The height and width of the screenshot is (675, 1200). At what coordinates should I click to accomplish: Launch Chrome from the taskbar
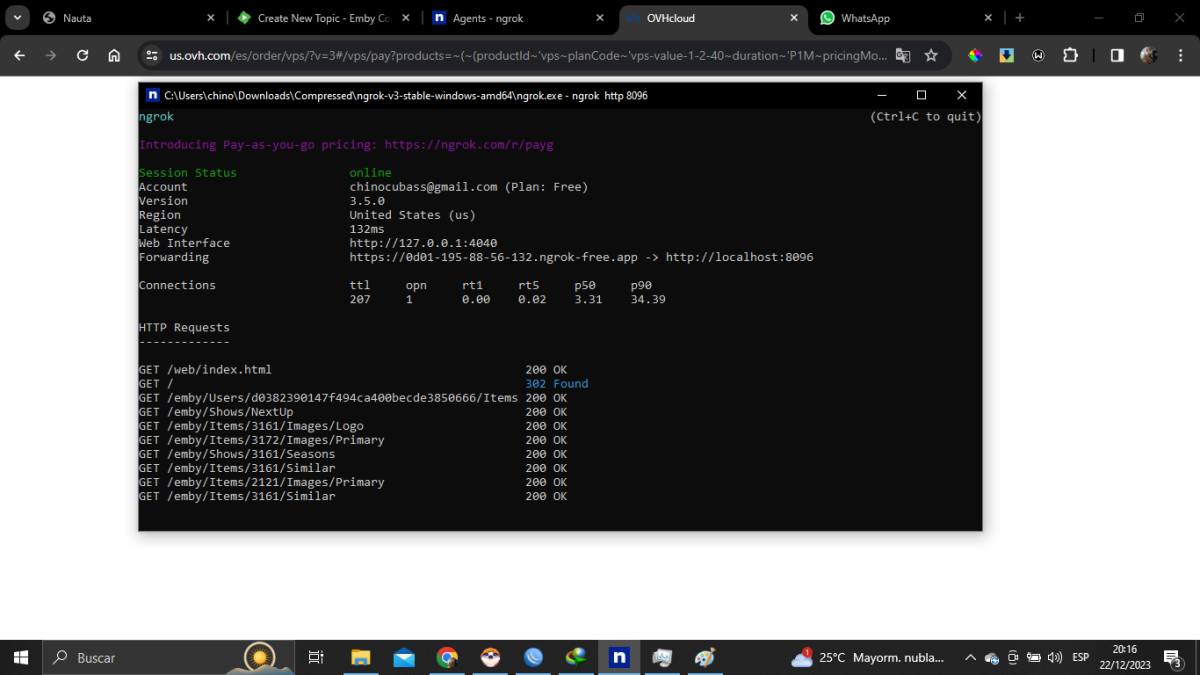[x=447, y=657]
